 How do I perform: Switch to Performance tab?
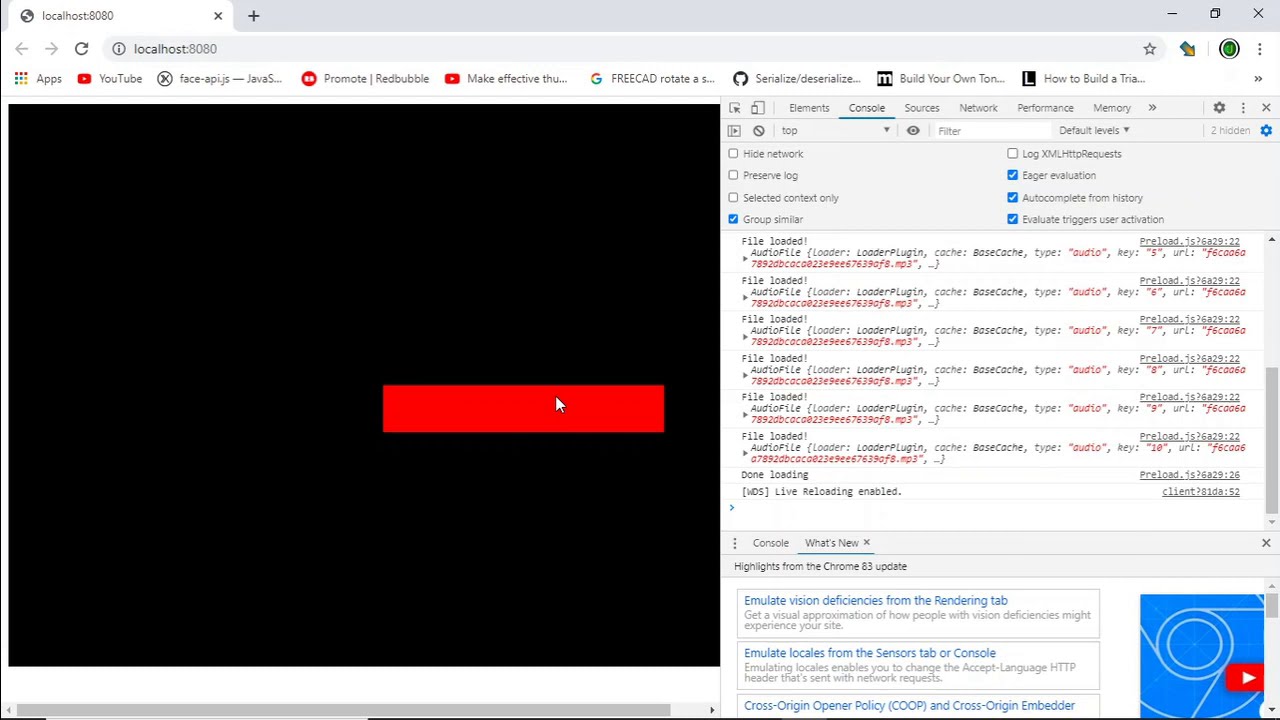pos(1045,108)
